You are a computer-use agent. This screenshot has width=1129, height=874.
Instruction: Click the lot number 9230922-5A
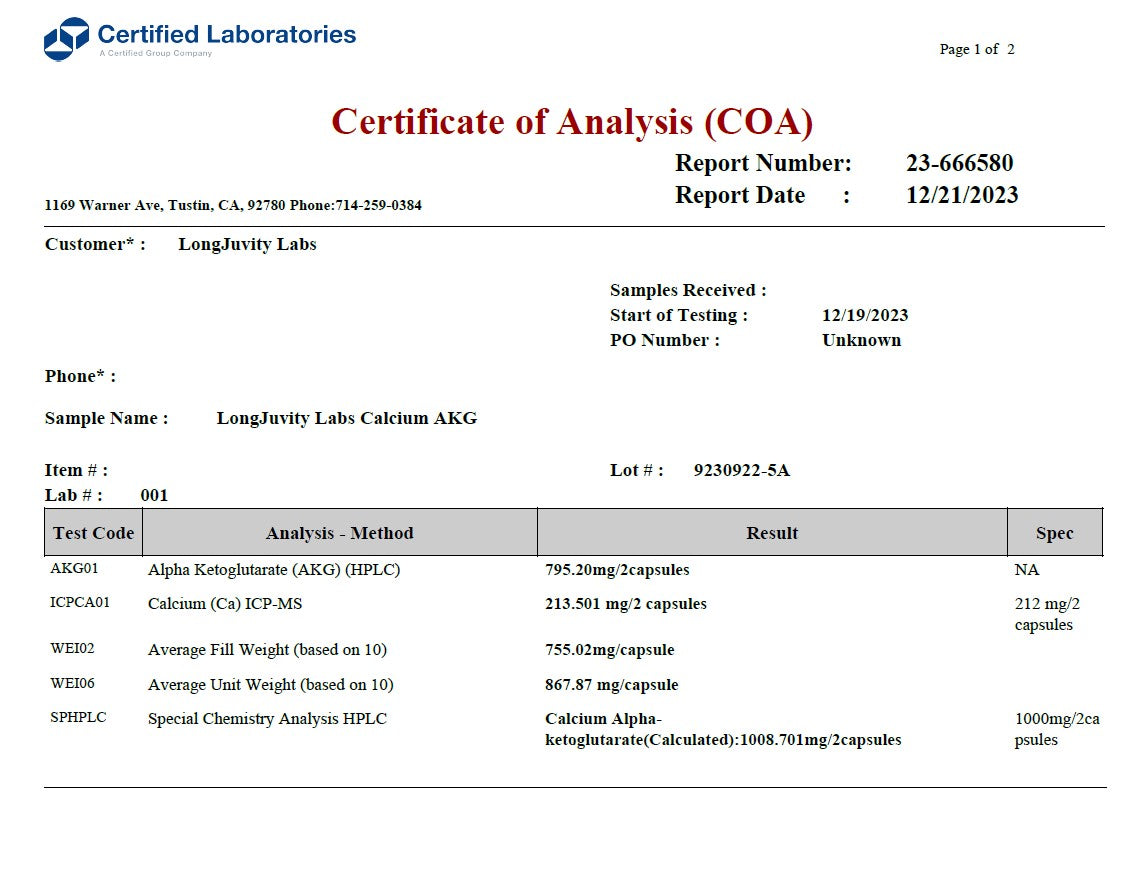741,470
